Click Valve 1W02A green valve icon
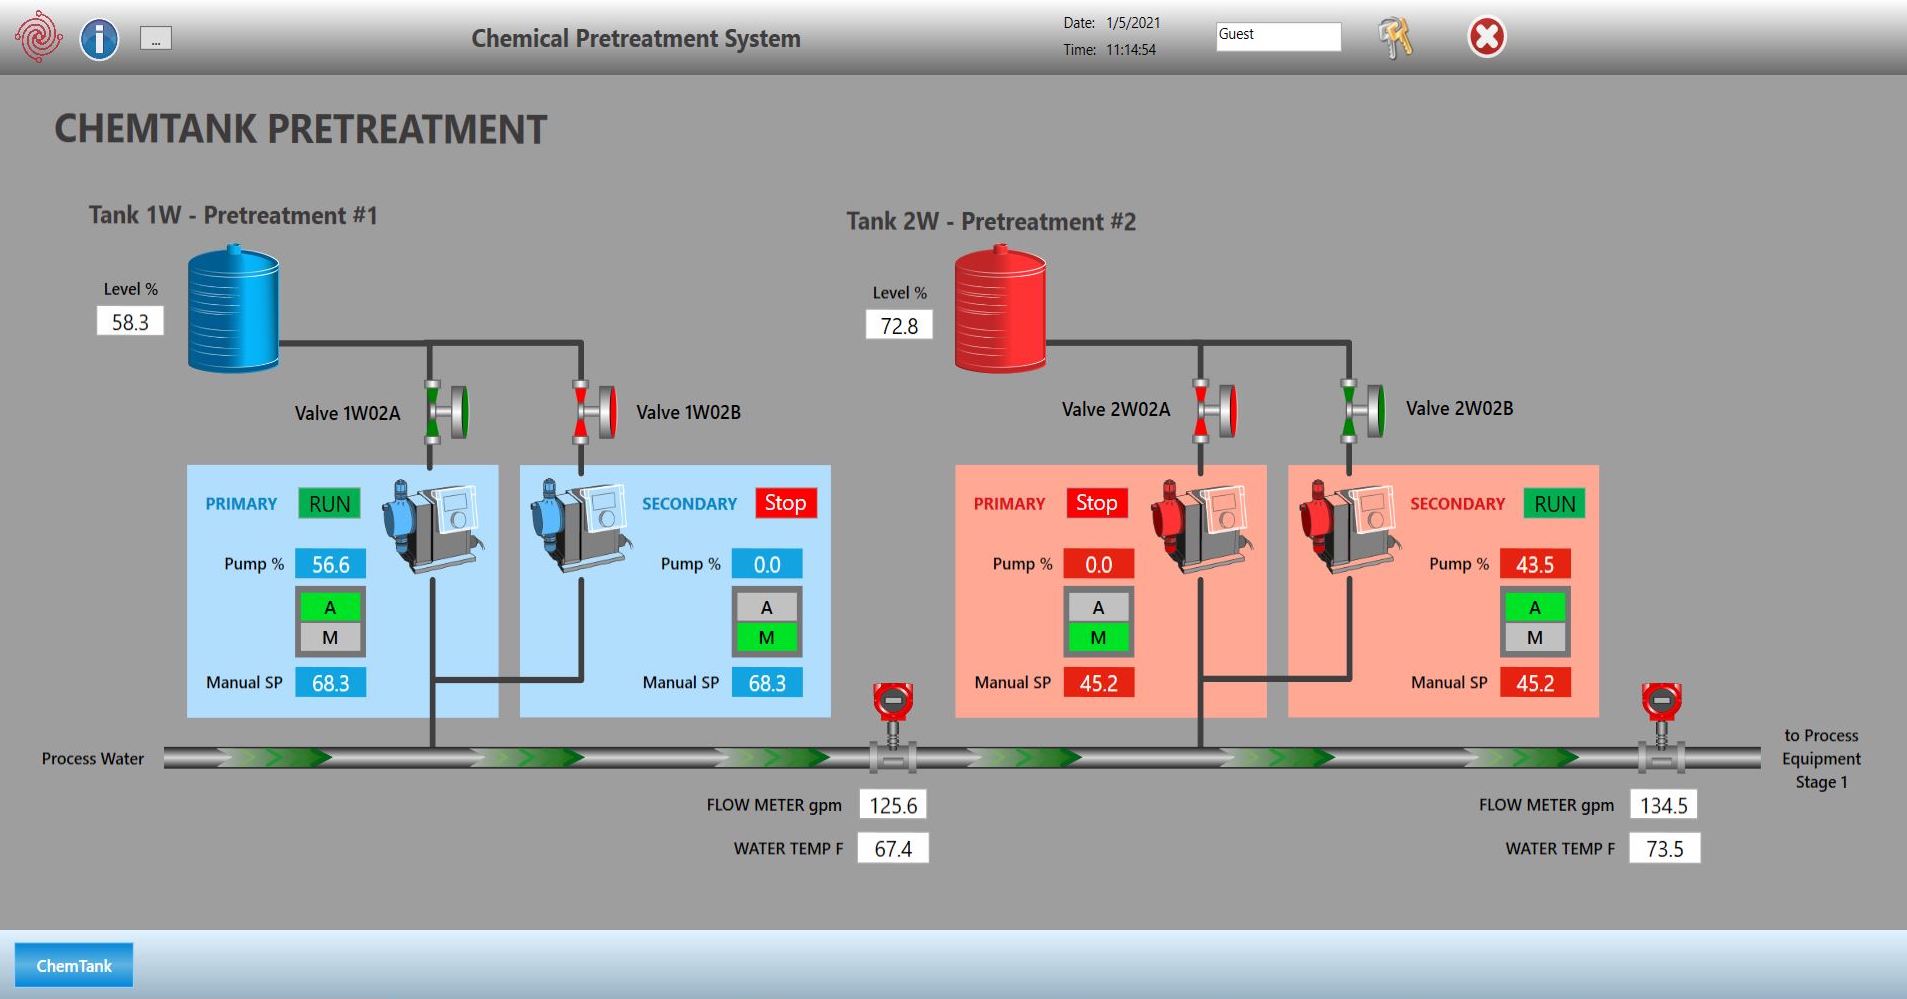This screenshot has width=1907, height=999. 446,411
